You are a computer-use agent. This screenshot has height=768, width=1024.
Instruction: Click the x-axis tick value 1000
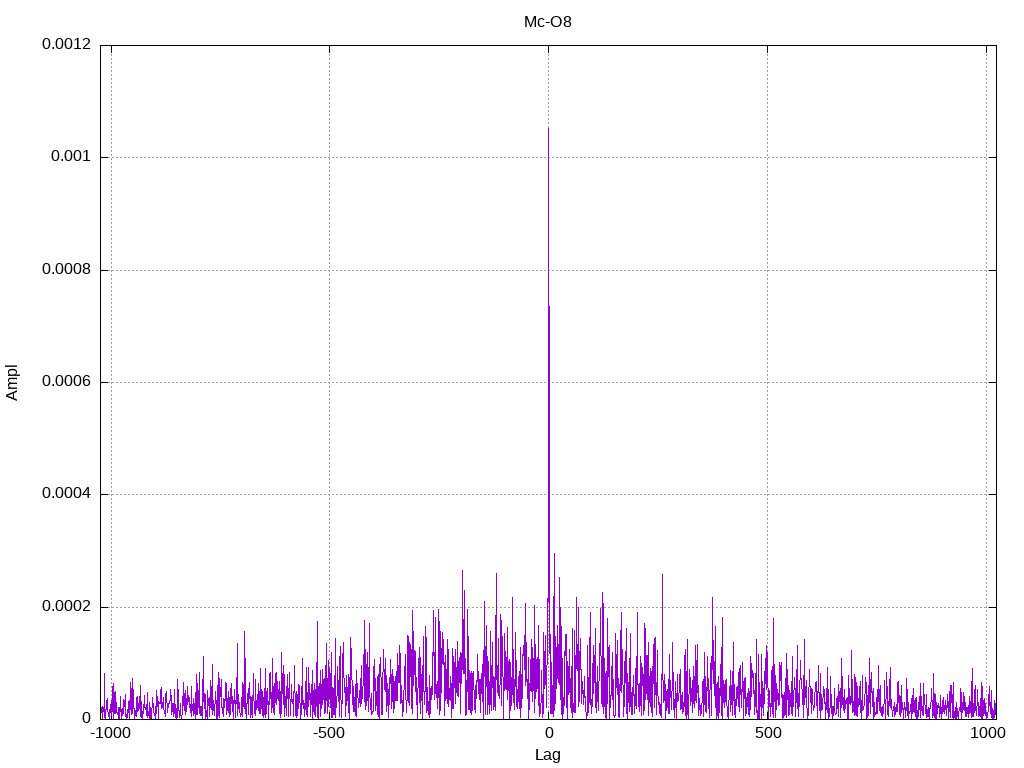coord(987,733)
